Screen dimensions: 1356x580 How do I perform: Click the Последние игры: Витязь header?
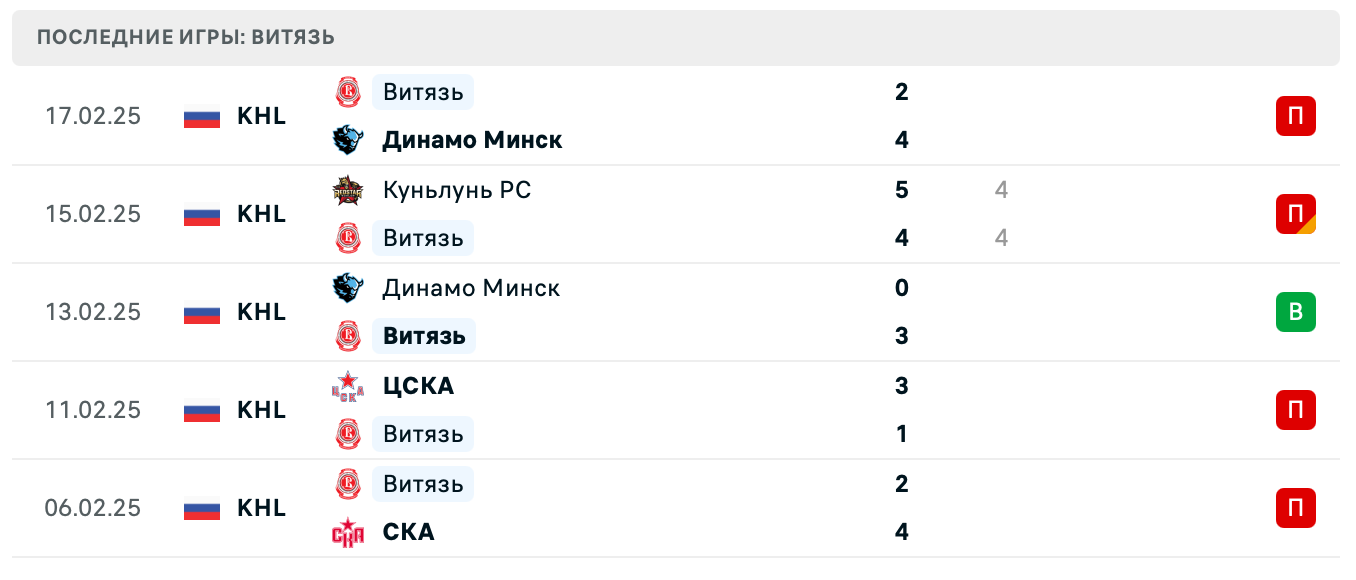186,38
